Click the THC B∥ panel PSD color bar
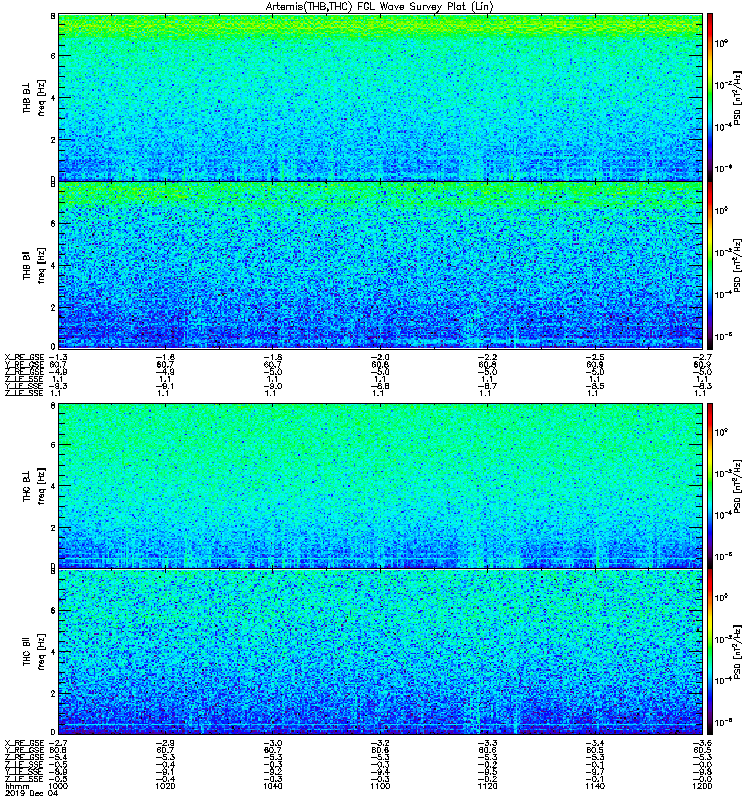Screen dimensions: 750x800 [709, 651]
